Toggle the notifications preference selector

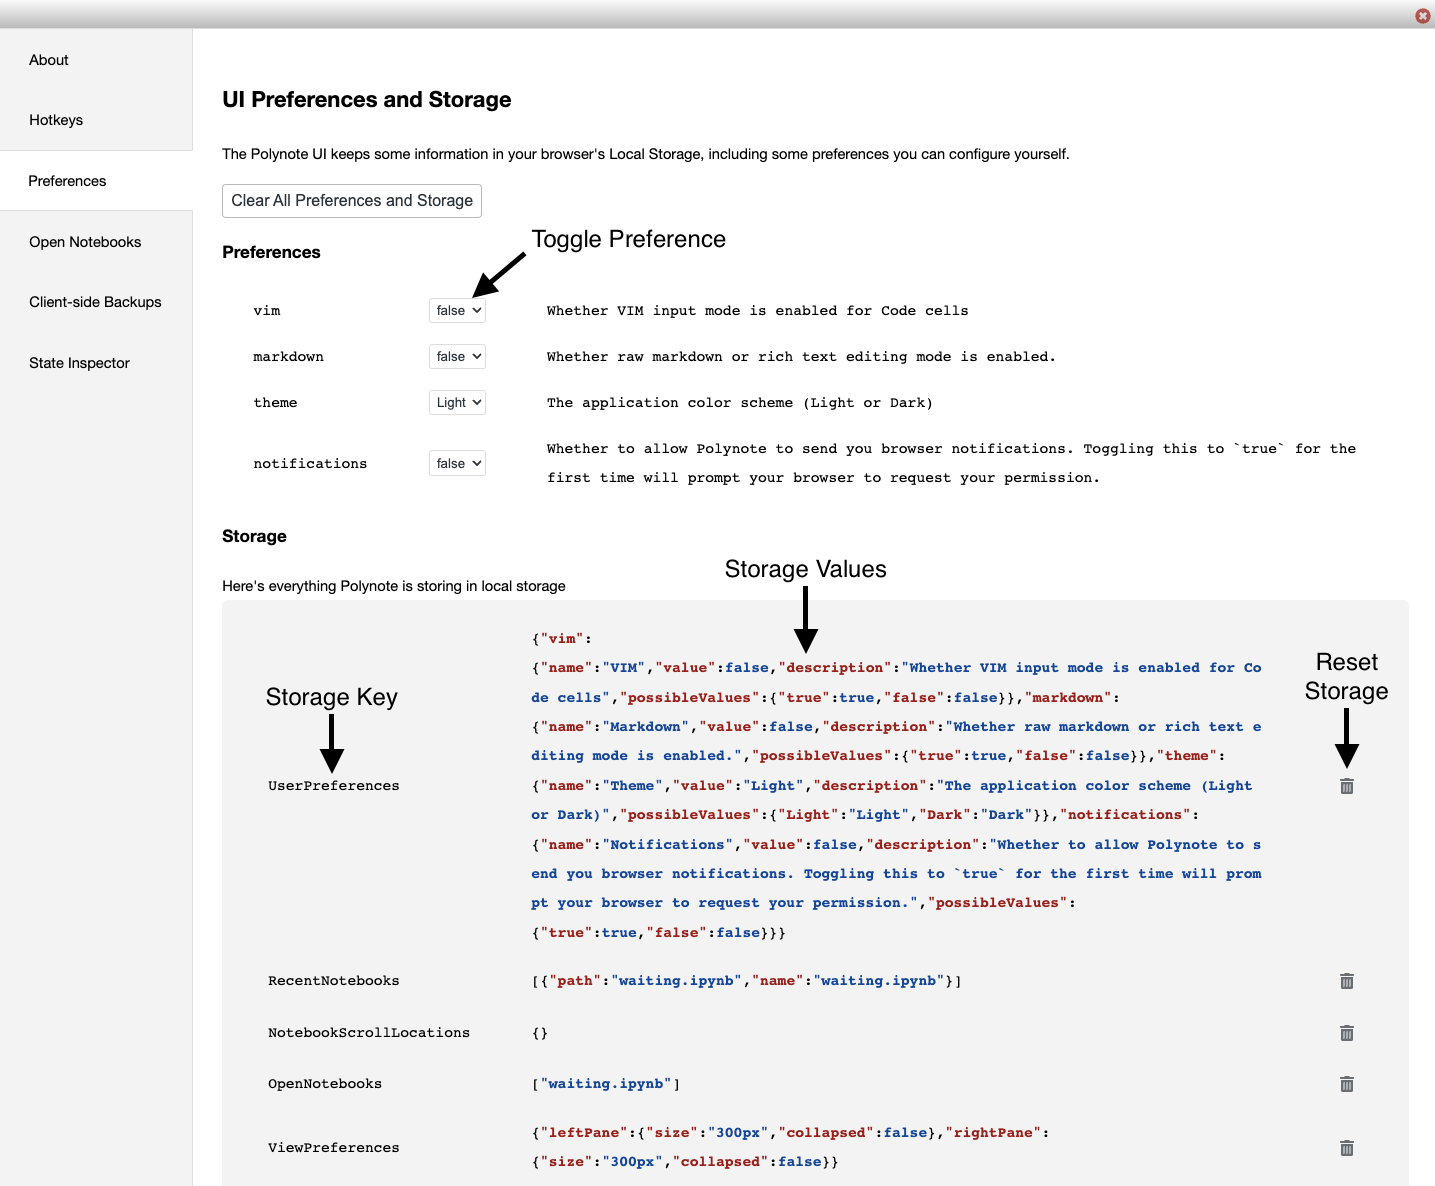pyautogui.click(x=458, y=464)
